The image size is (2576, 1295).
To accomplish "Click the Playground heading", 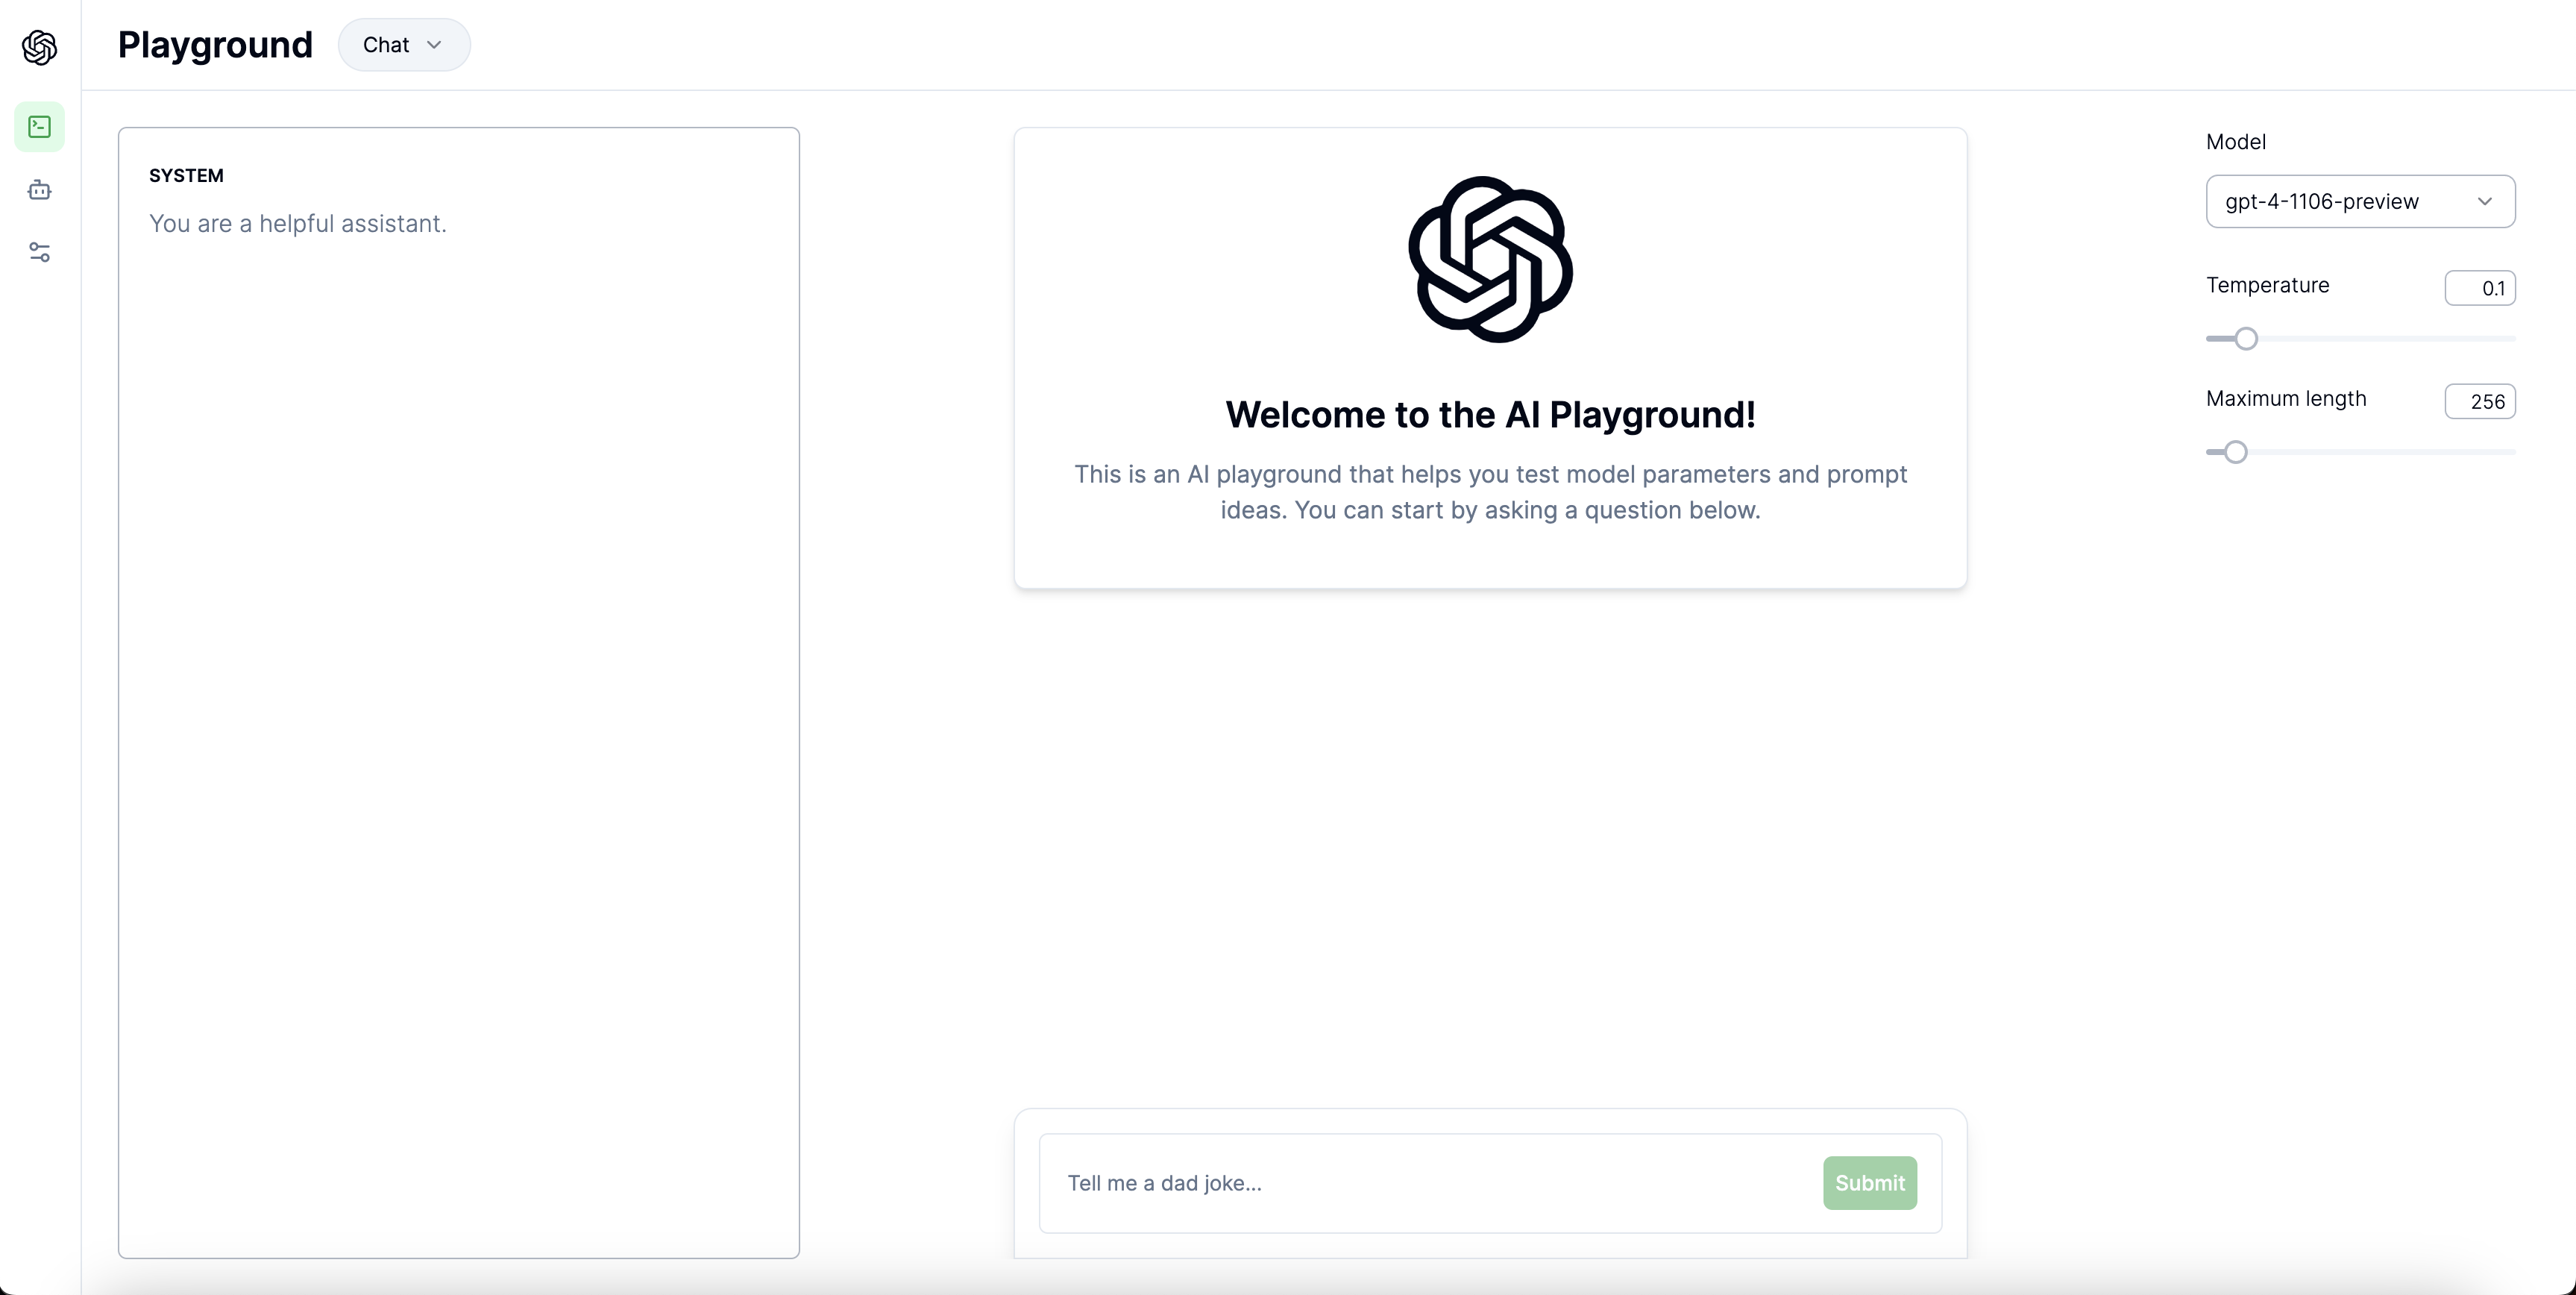I will pos(215,44).
